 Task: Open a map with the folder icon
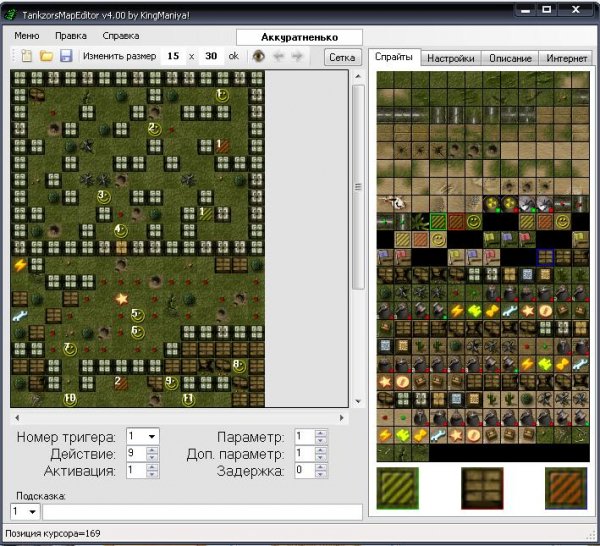tap(46, 56)
